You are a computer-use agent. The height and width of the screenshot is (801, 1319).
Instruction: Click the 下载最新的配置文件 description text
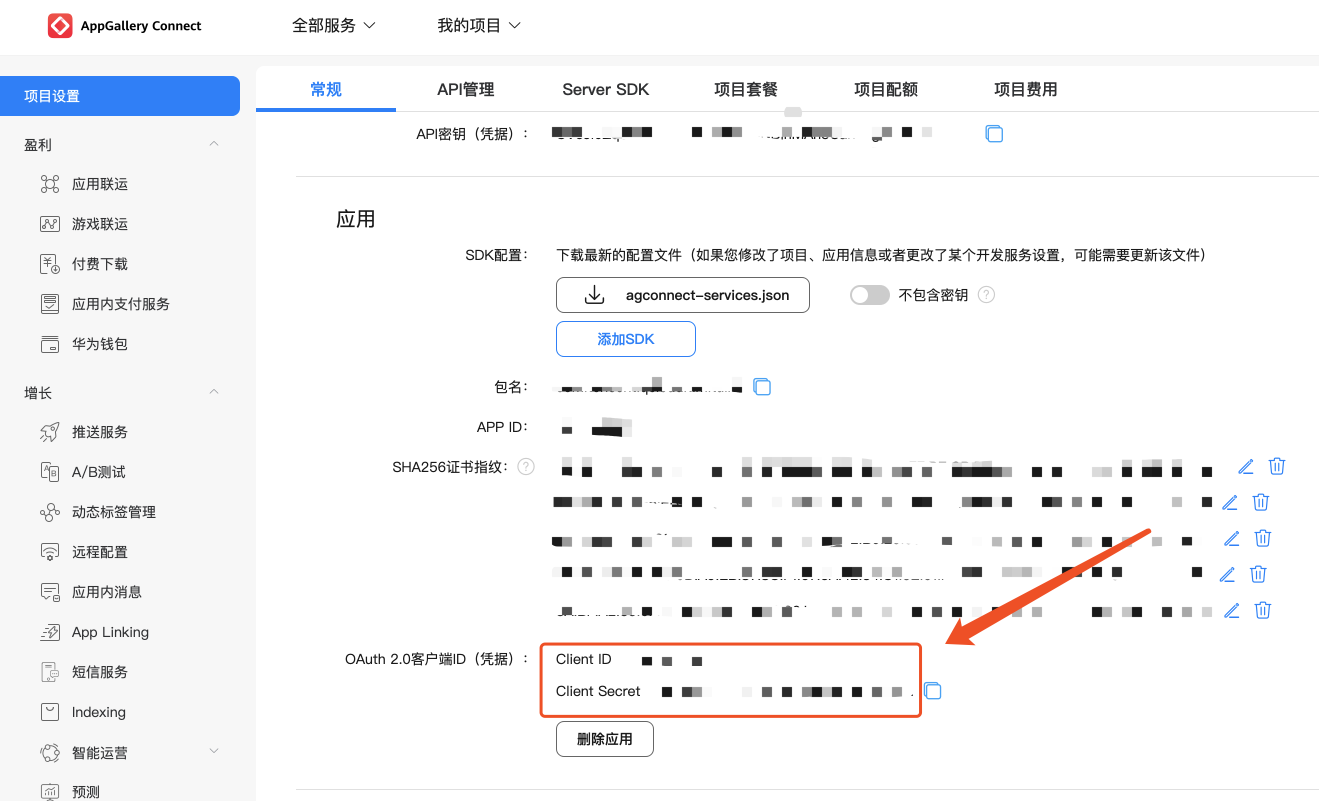click(881, 255)
